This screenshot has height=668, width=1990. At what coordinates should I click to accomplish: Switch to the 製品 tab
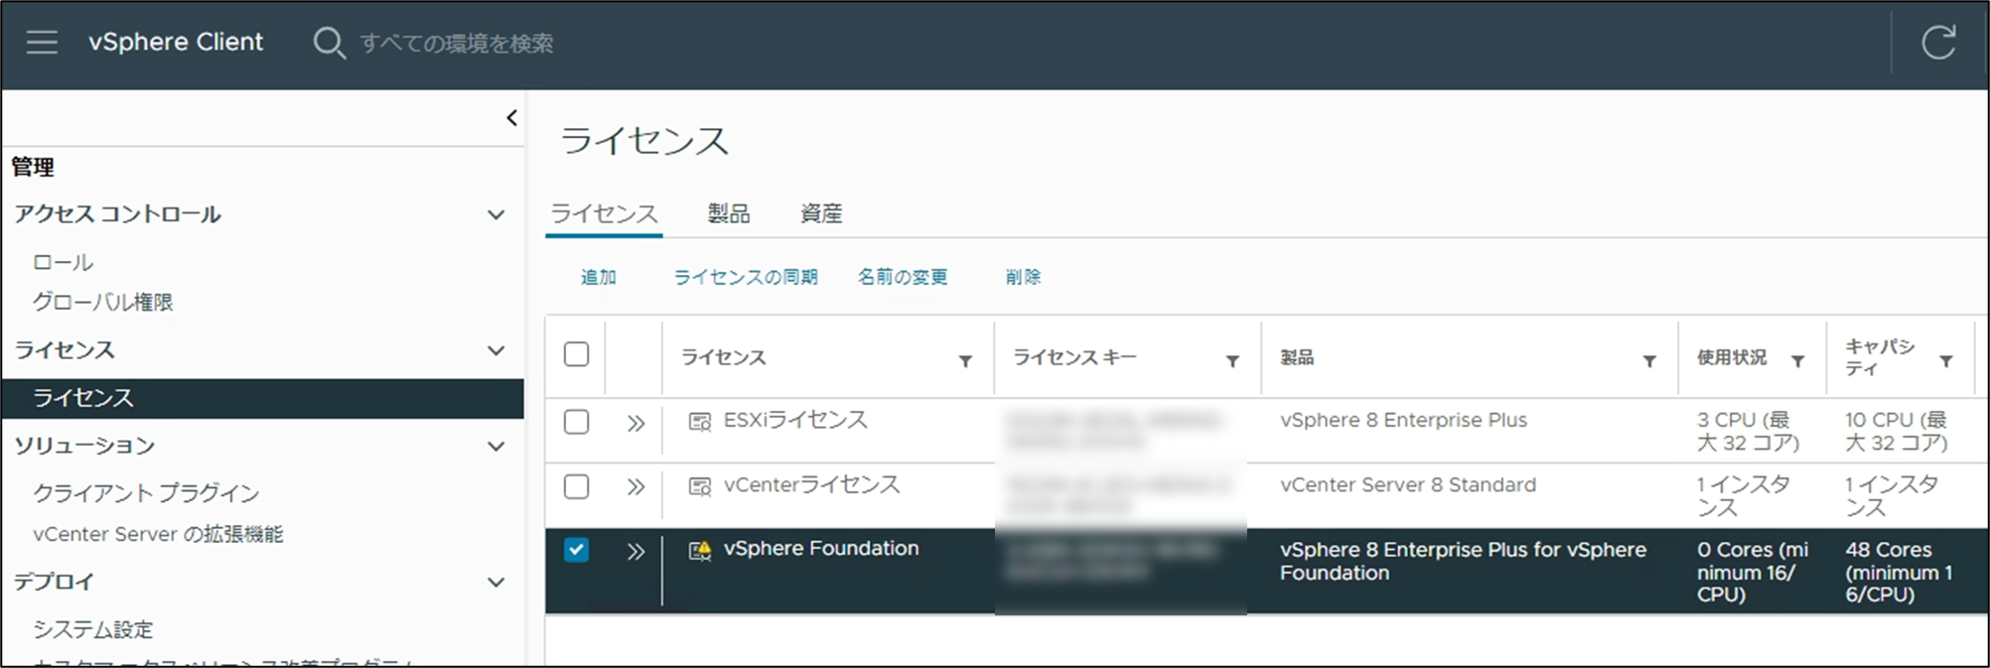tap(728, 213)
